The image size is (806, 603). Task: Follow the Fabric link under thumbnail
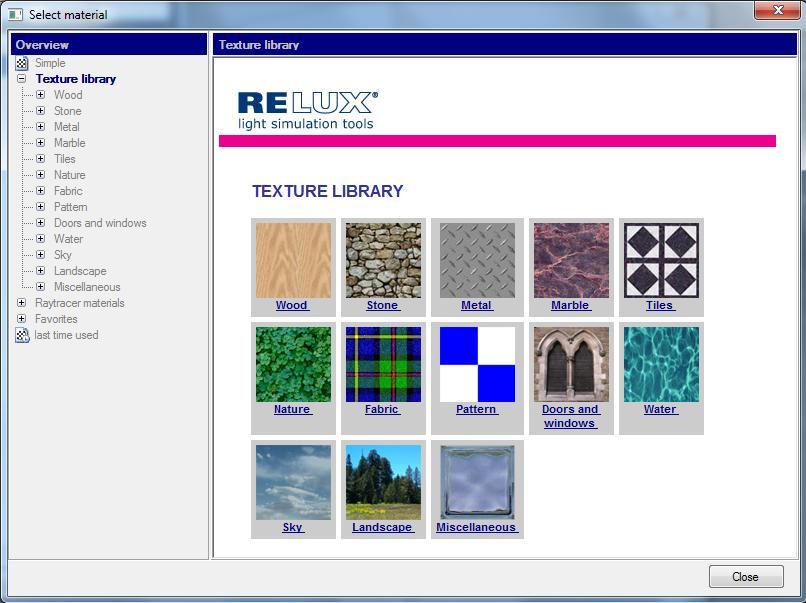click(382, 409)
